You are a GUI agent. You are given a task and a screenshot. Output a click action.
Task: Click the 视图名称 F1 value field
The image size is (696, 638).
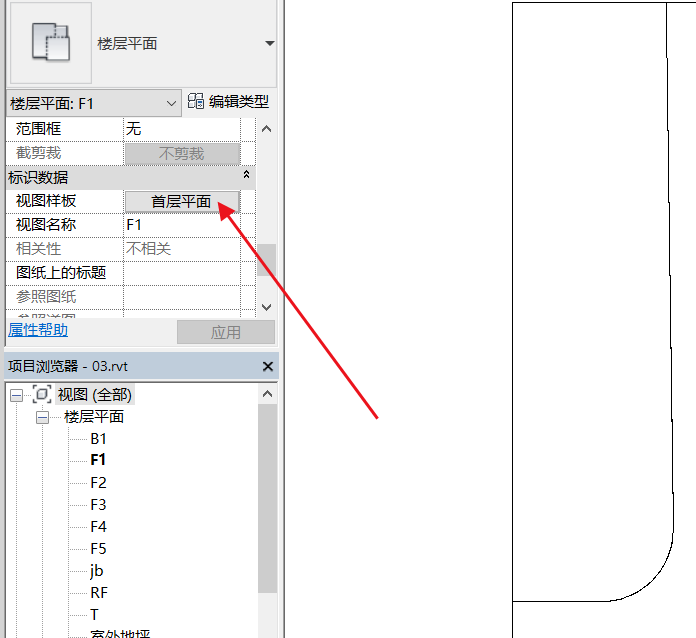[x=181, y=225]
